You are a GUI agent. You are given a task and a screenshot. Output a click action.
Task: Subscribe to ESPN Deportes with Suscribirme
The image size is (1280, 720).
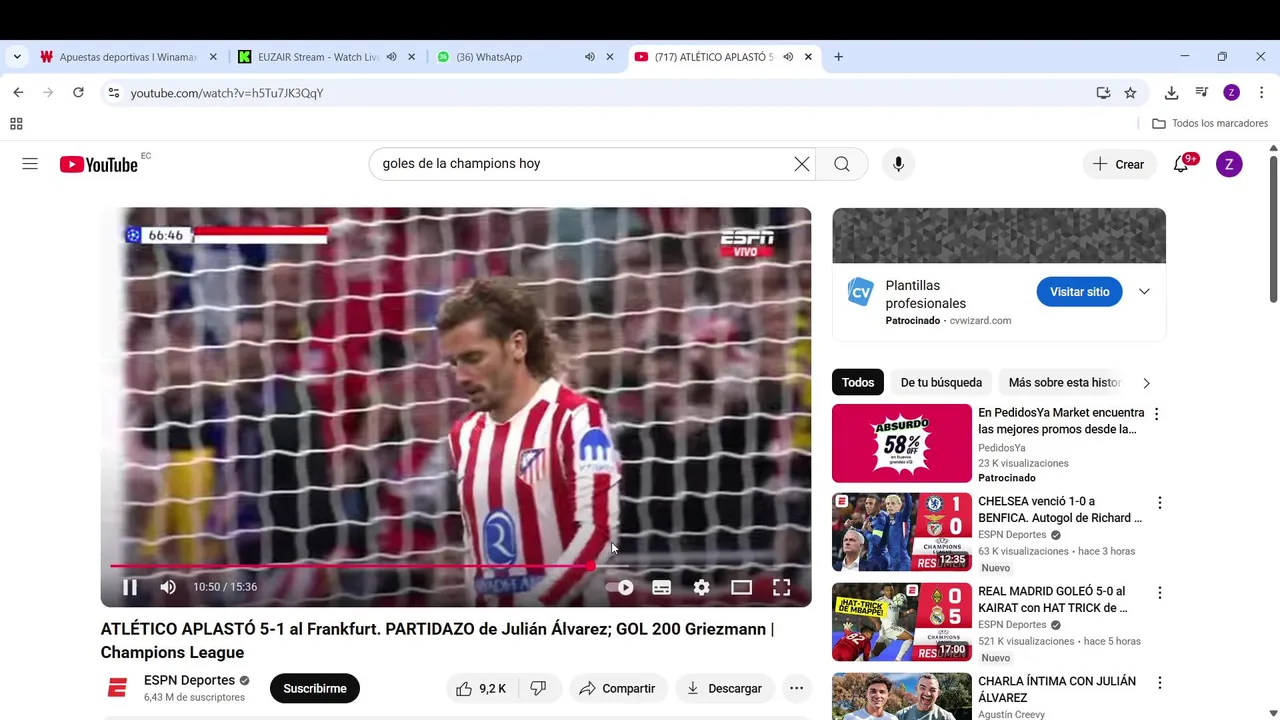pos(315,688)
